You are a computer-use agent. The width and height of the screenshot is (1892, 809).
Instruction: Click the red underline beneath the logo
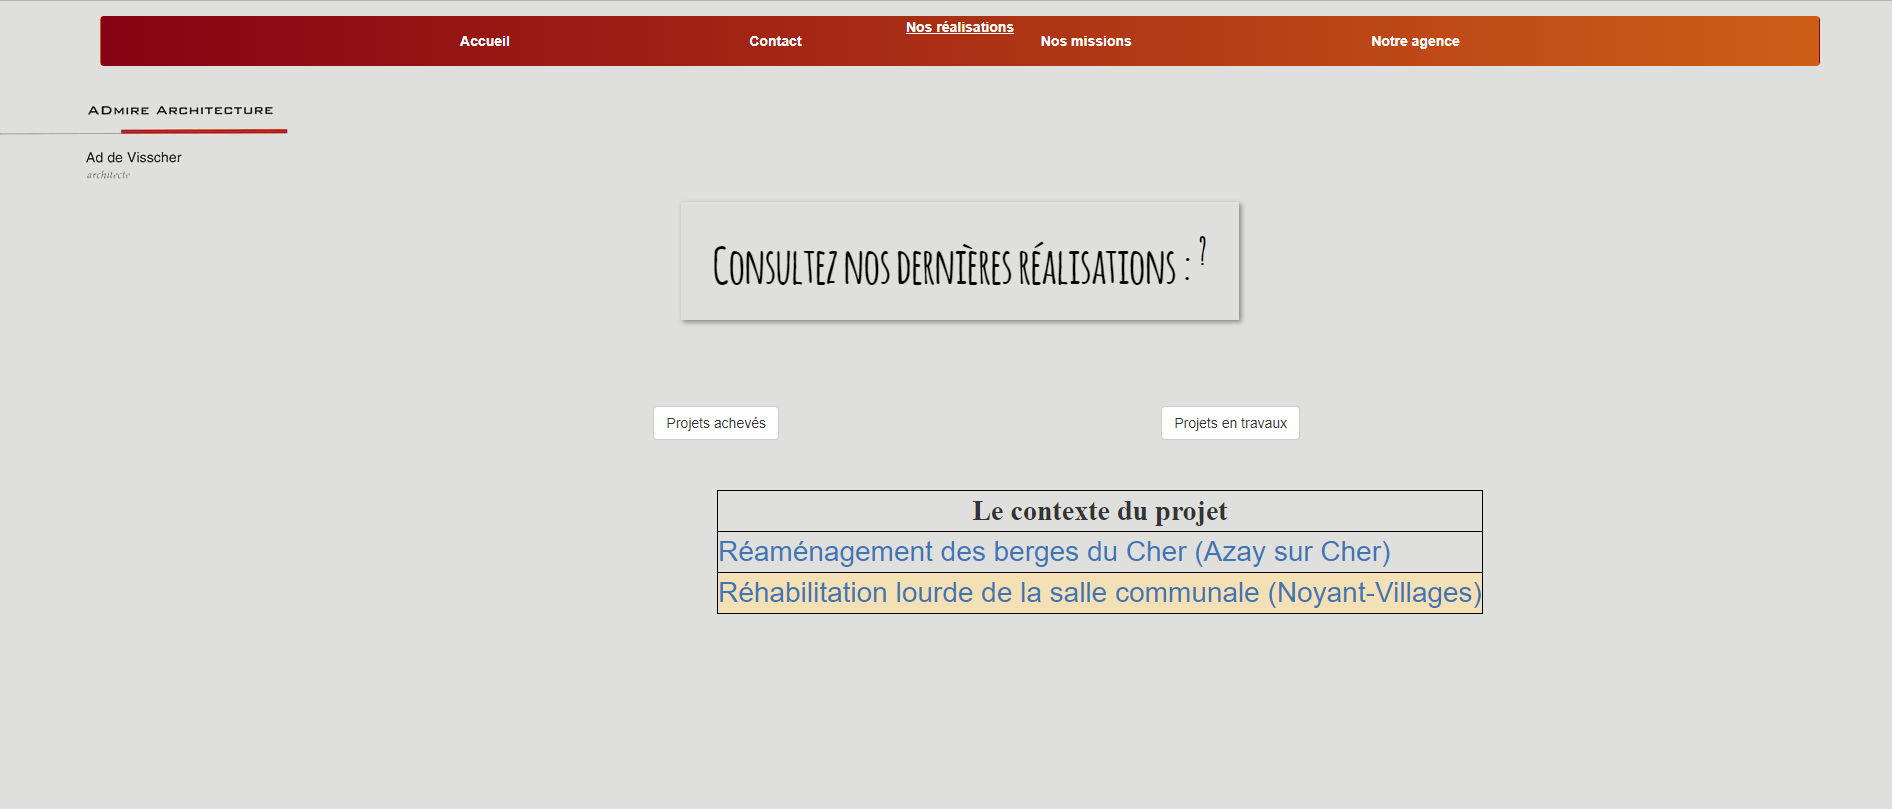(x=204, y=131)
